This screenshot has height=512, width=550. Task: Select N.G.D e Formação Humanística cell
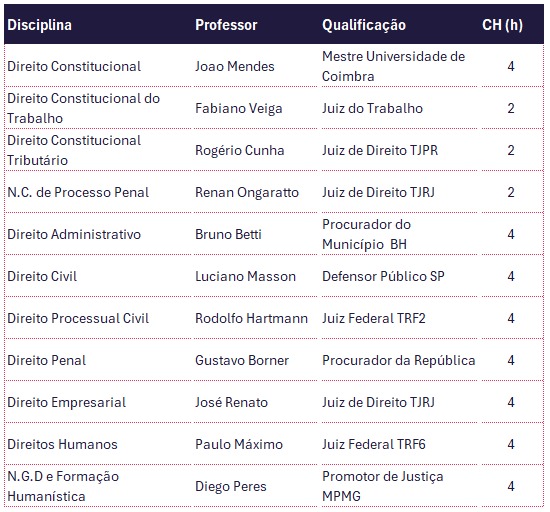point(98,486)
